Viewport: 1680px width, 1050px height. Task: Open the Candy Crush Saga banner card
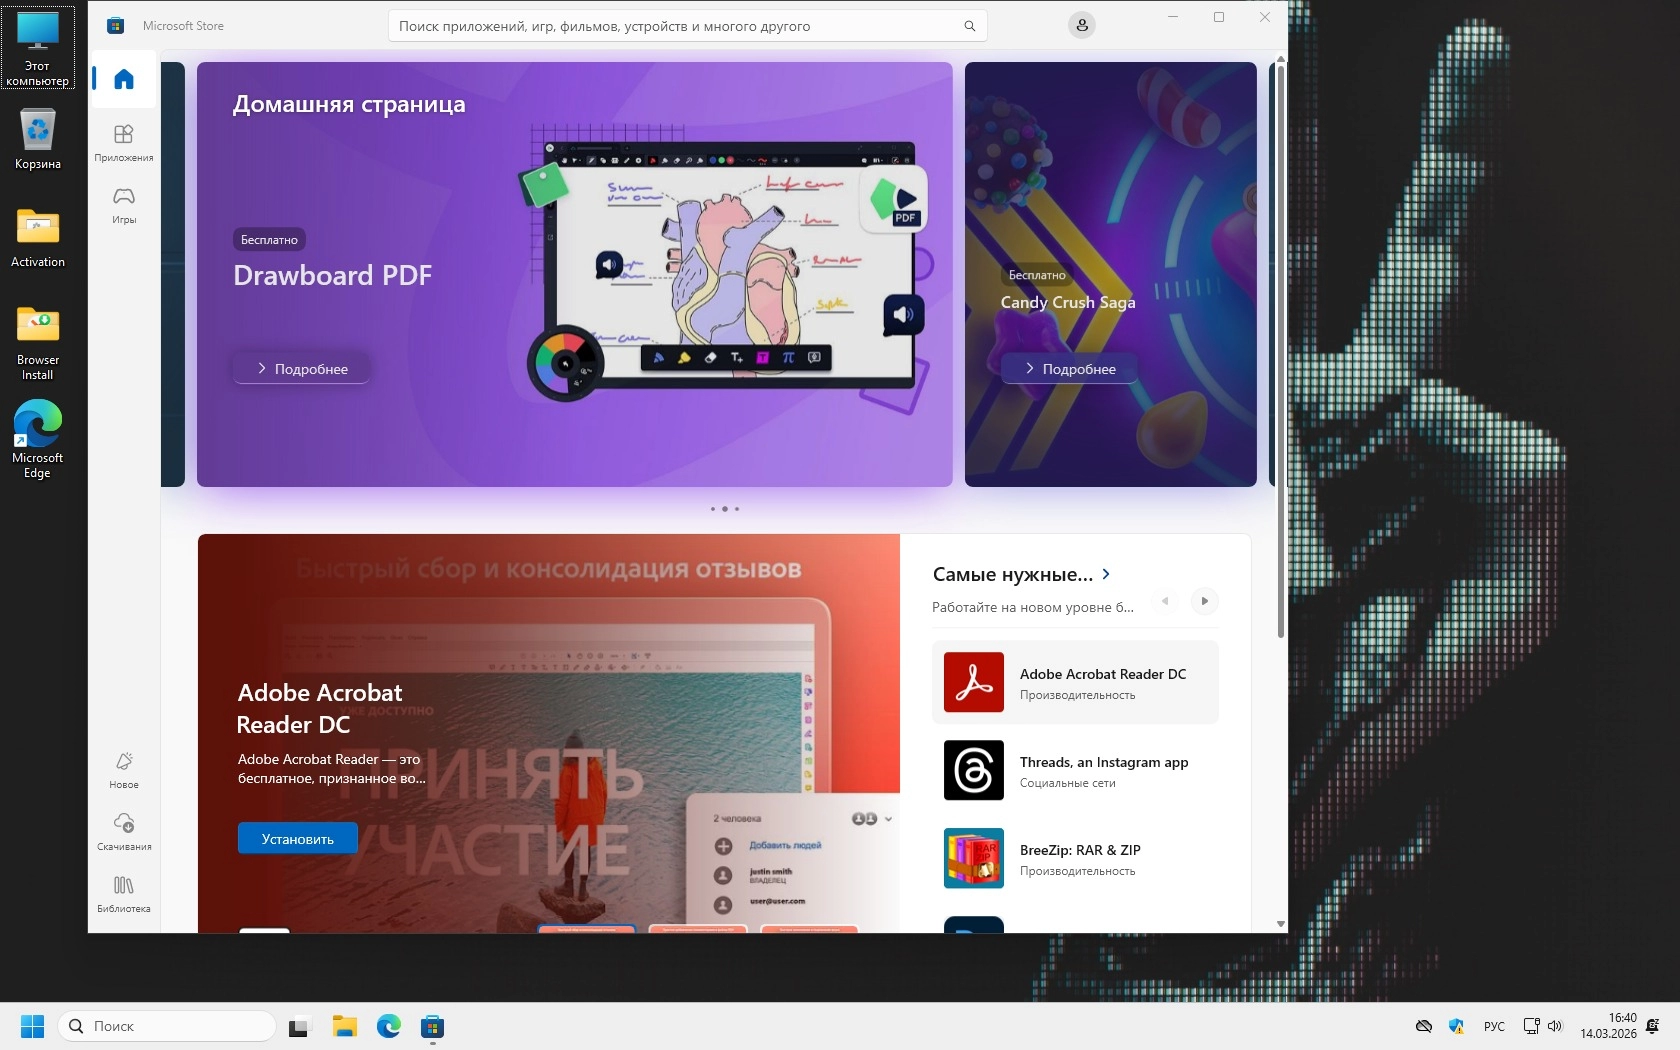point(1111,274)
